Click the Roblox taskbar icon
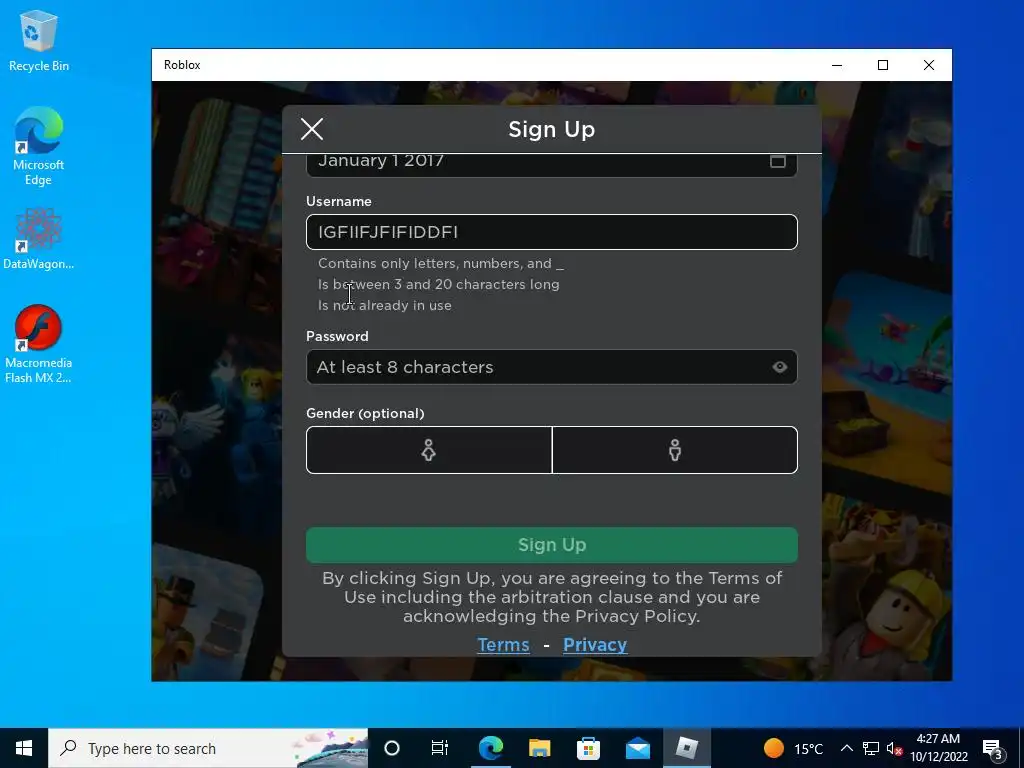The height and width of the screenshot is (768, 1024). coord(687,748)
